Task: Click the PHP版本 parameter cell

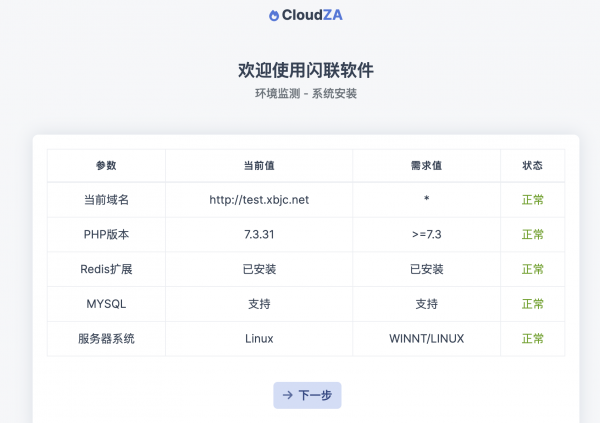Action: [x=106, y=234]
